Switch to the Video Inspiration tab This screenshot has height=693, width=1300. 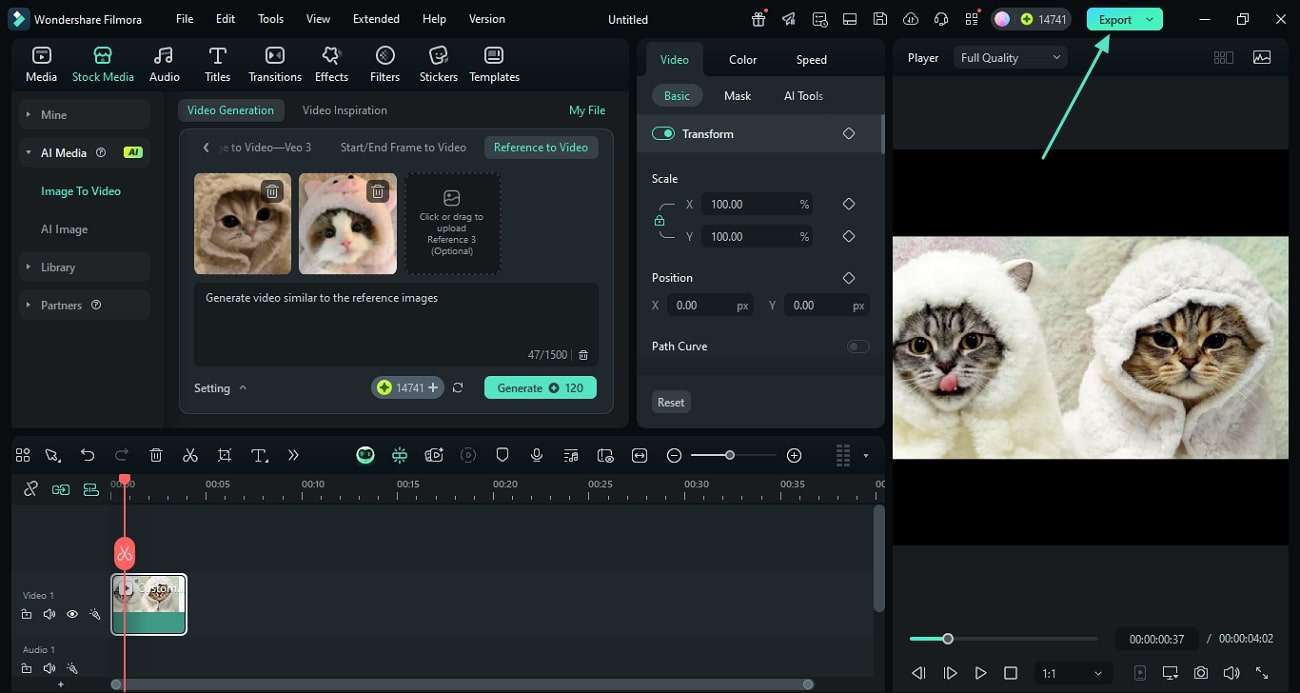pyautogui.click(x=344, y=110)
